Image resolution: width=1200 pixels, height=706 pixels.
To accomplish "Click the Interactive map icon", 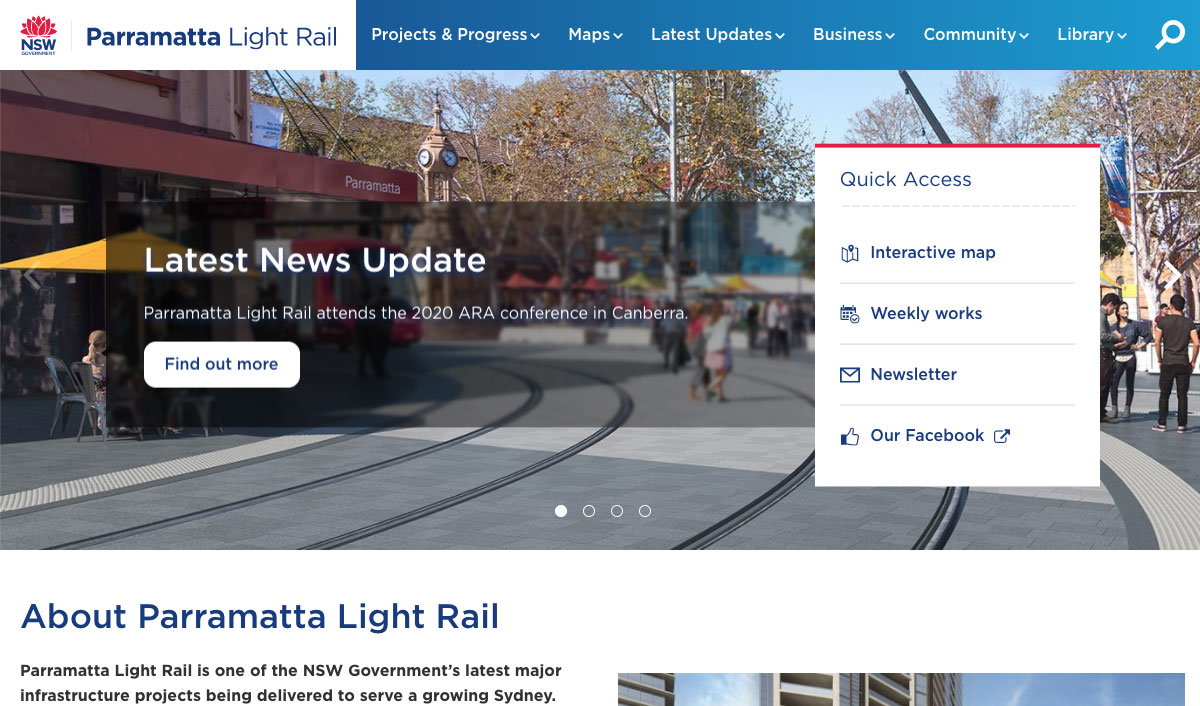I will (850, 253).
